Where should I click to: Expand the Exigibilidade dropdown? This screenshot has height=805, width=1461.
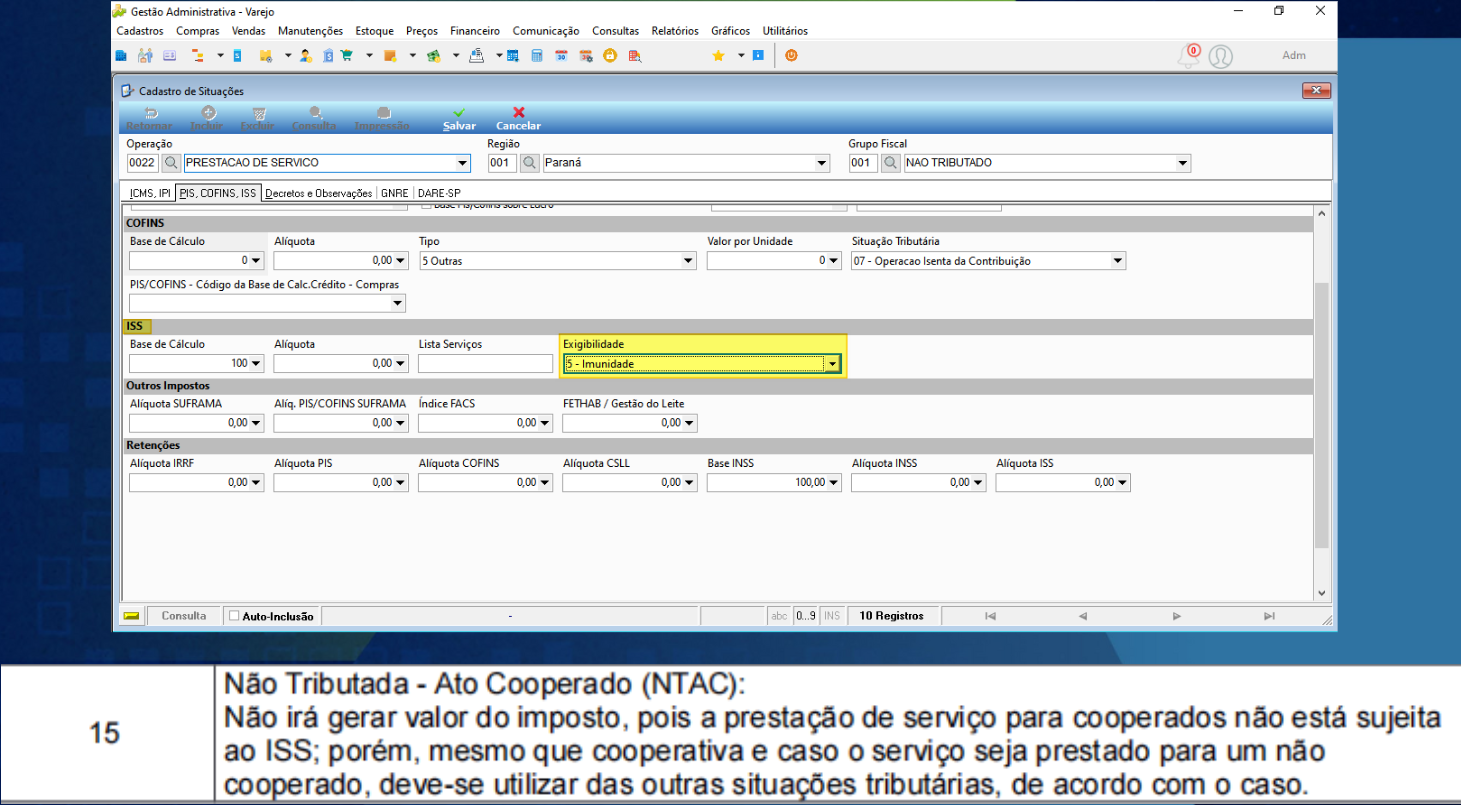(x=832, y=365)
